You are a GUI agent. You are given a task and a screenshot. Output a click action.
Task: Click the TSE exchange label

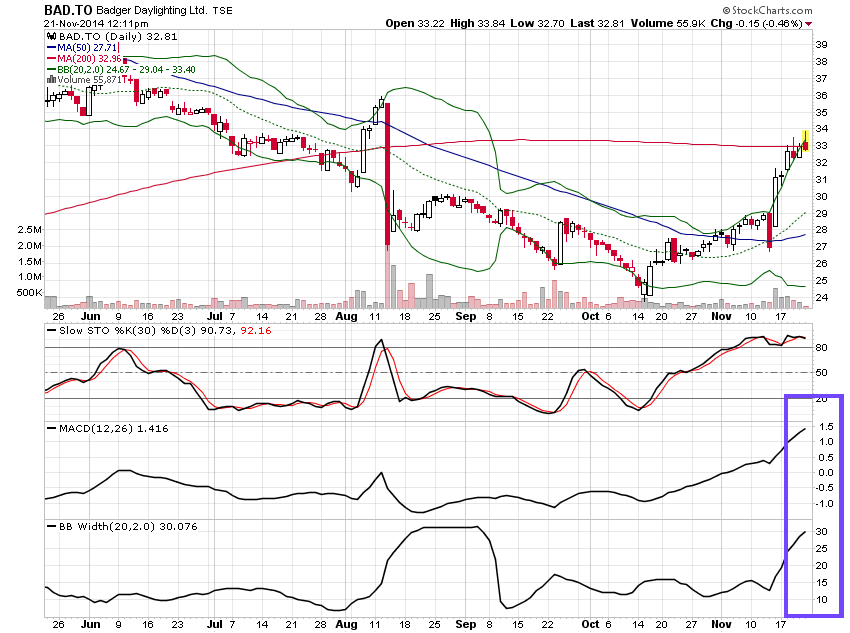point(222,10)
